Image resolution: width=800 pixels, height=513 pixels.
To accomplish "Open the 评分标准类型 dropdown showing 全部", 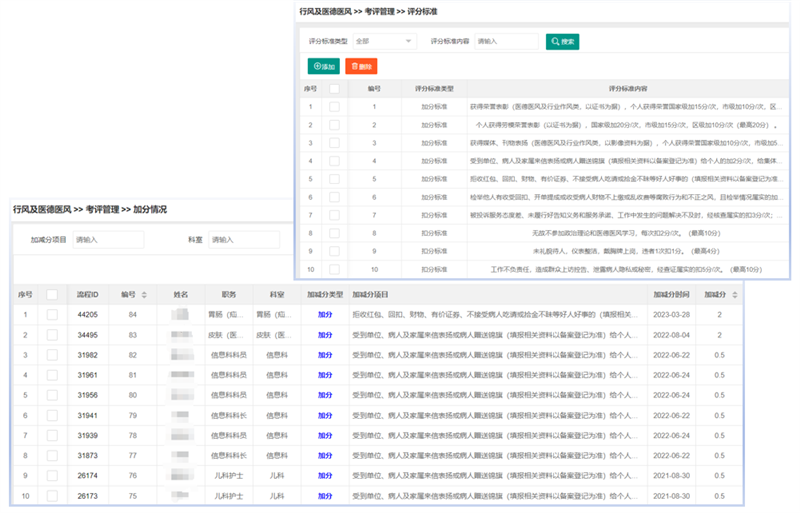I will (384, 42).
